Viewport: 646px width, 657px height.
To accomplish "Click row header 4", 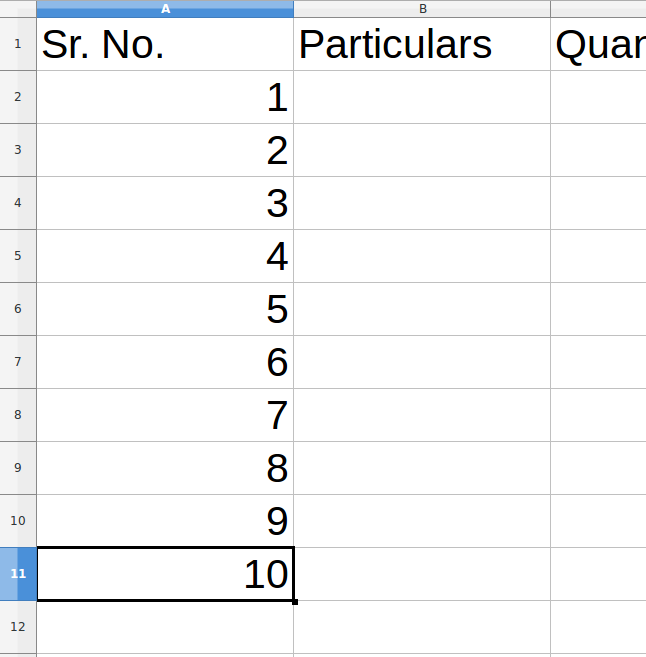I will (x=17, y=203).
